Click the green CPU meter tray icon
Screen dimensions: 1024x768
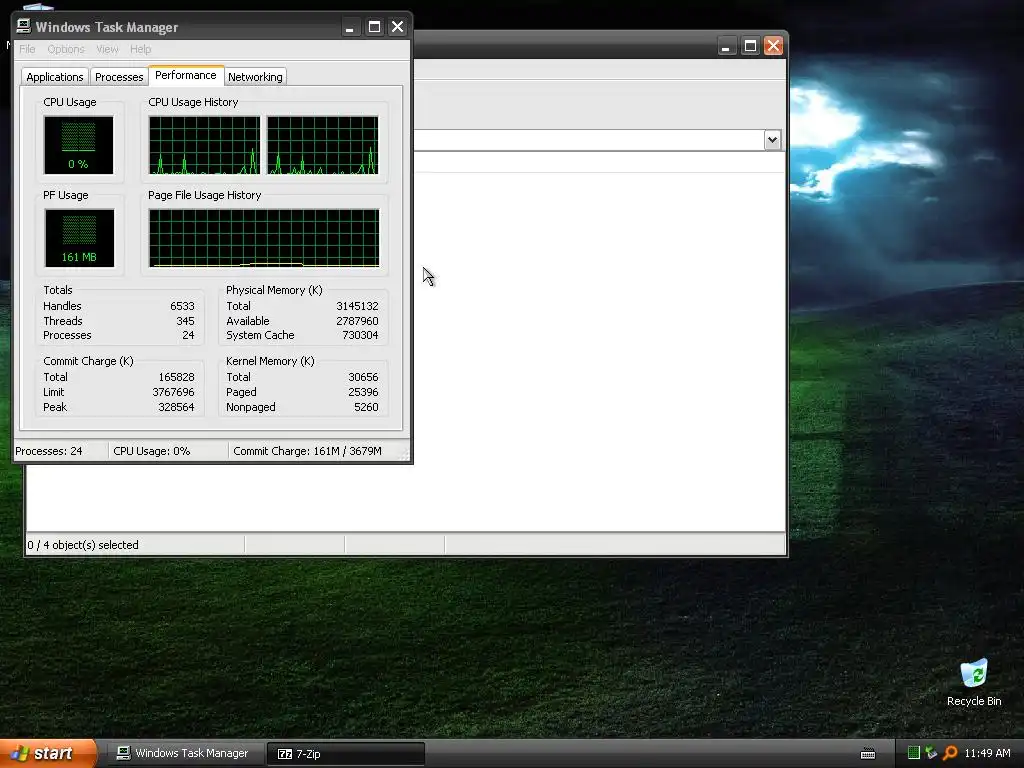(x=914, y=753)
